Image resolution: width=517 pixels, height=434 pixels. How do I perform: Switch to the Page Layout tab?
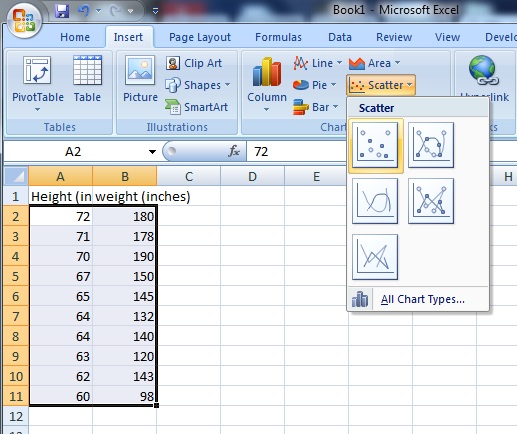click(200, 37)
